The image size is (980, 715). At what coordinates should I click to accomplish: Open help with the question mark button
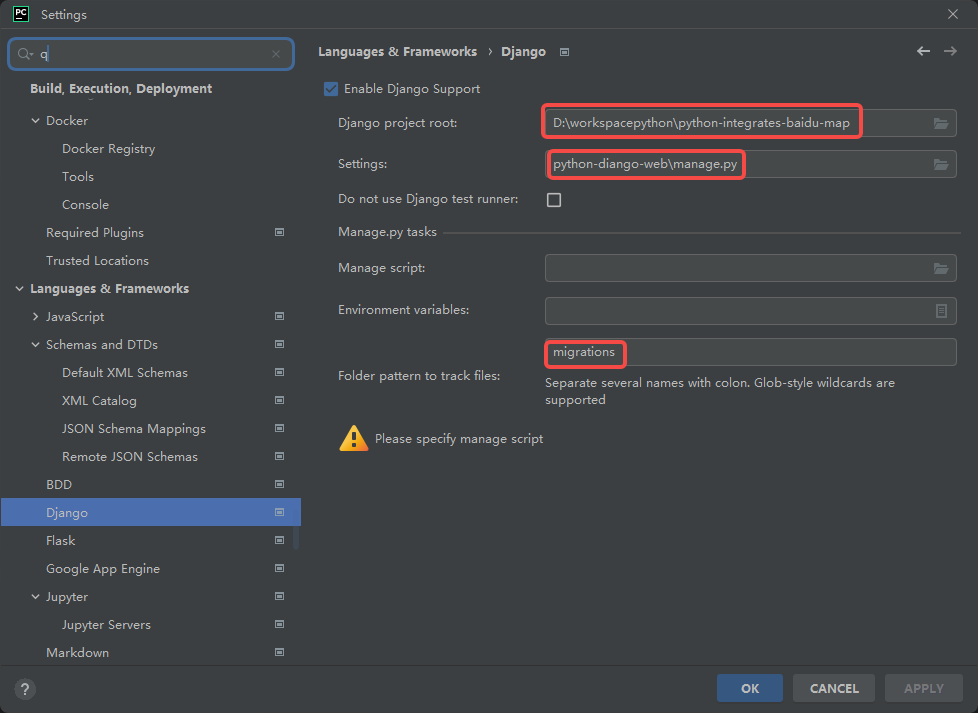[25, 689]
